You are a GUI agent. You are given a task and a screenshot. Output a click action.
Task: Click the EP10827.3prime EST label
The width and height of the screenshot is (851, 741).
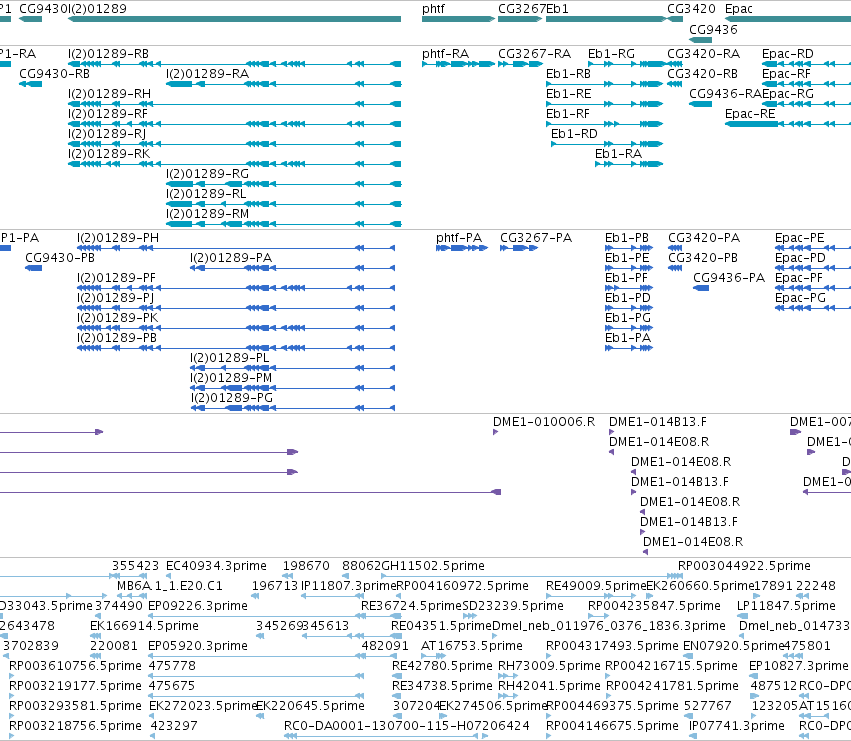[798, 666]
